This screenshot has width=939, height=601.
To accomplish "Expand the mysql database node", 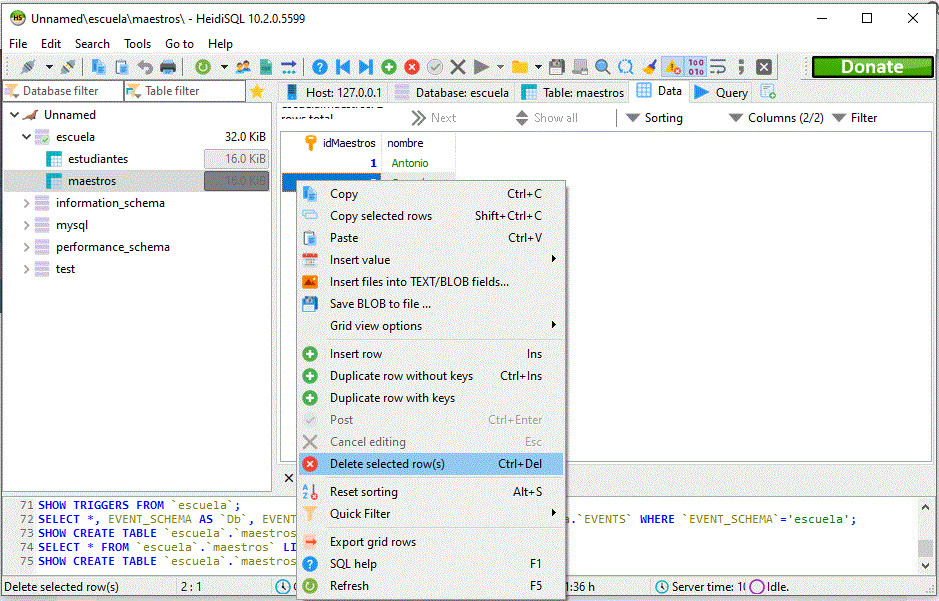I will (x=26, y=226).
